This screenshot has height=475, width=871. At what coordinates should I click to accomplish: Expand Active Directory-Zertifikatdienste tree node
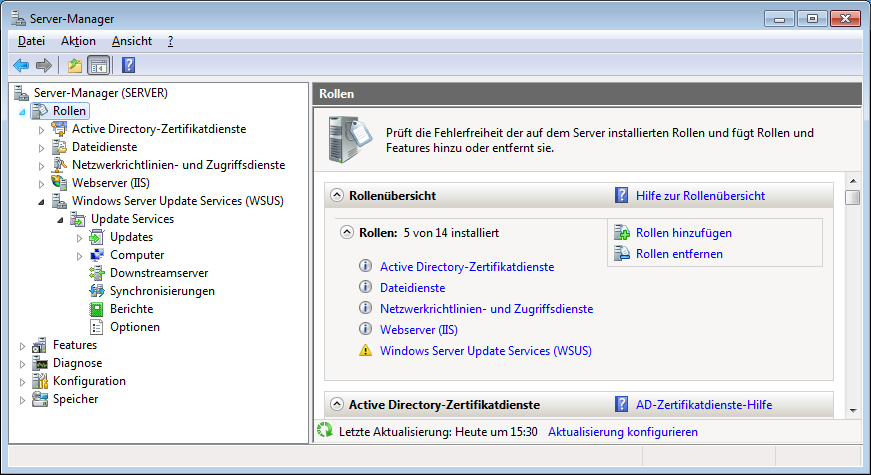point(42,130)
